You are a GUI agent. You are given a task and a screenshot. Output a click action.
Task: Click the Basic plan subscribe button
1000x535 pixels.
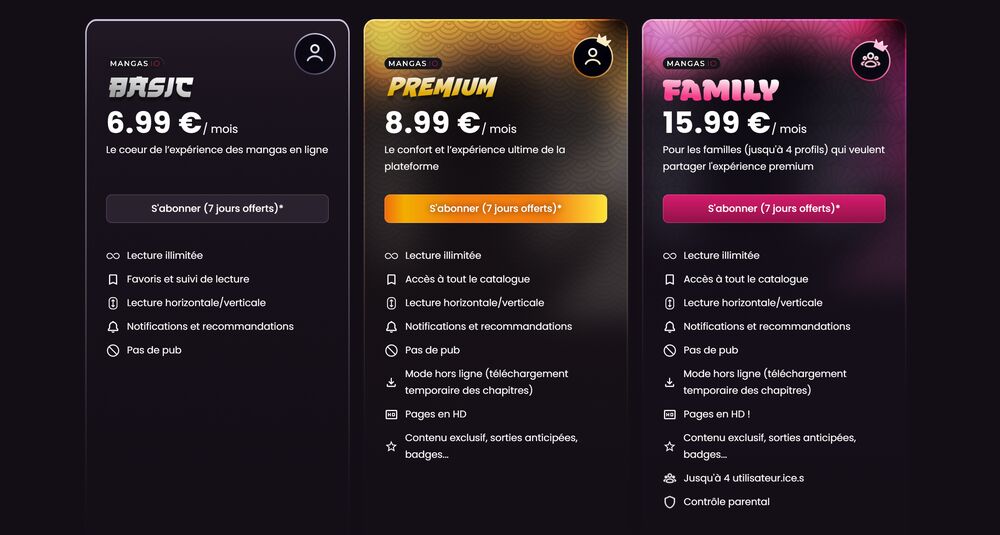tap(217, 209)
